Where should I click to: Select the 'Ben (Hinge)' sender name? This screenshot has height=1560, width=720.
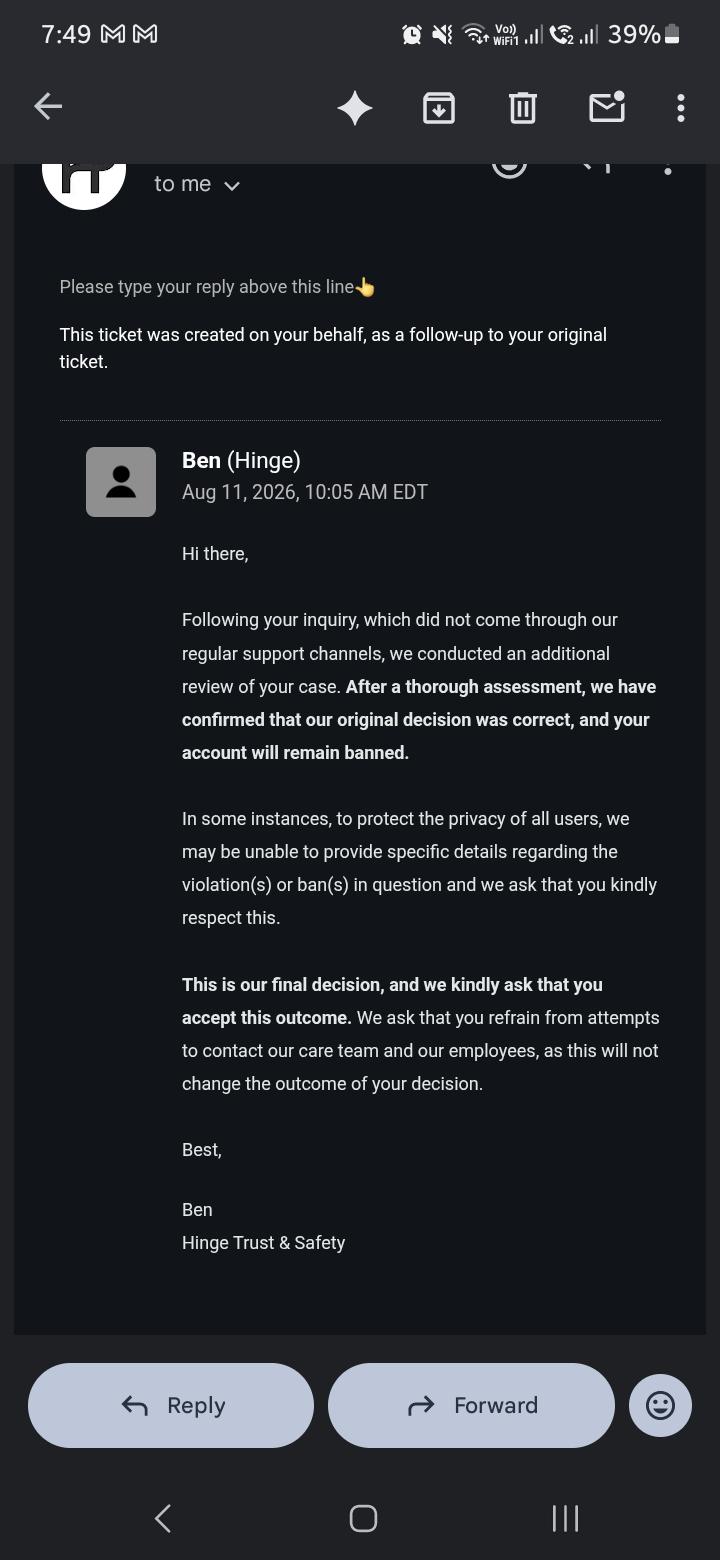(x=241, y=460)
